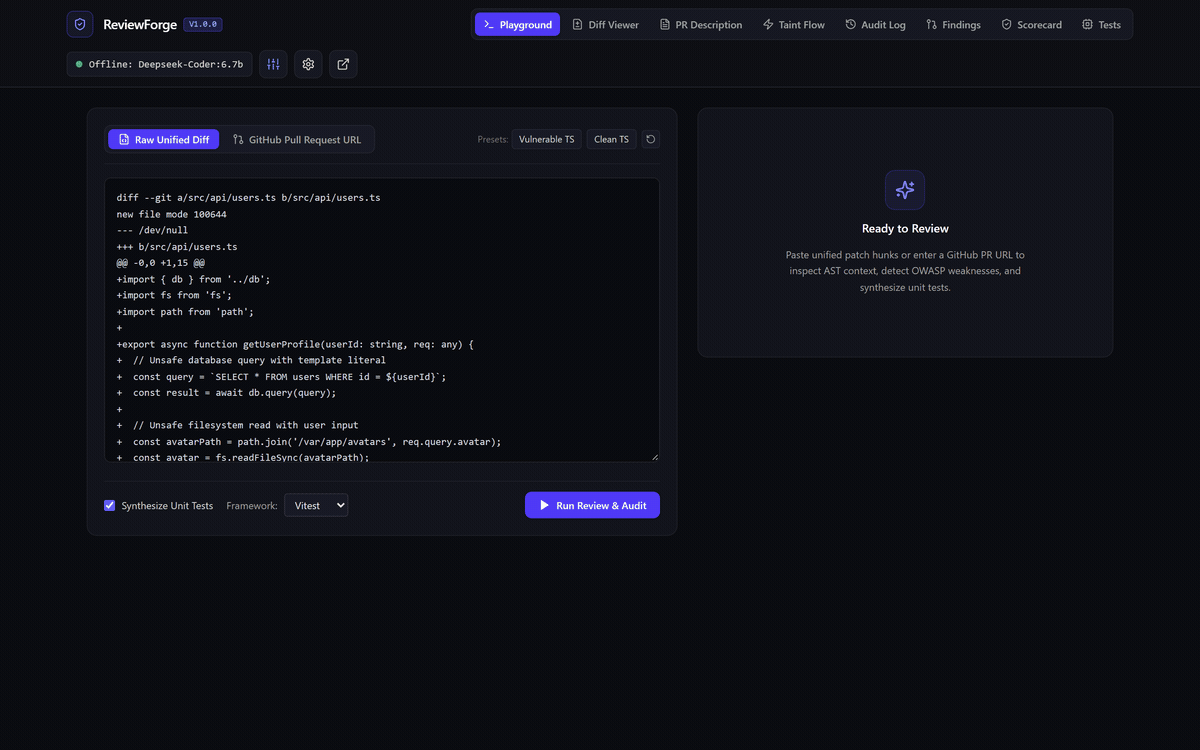Screen dimensions: 1200x750
Task: Open the Diff Viewer tab
Action: pos(605,24)
